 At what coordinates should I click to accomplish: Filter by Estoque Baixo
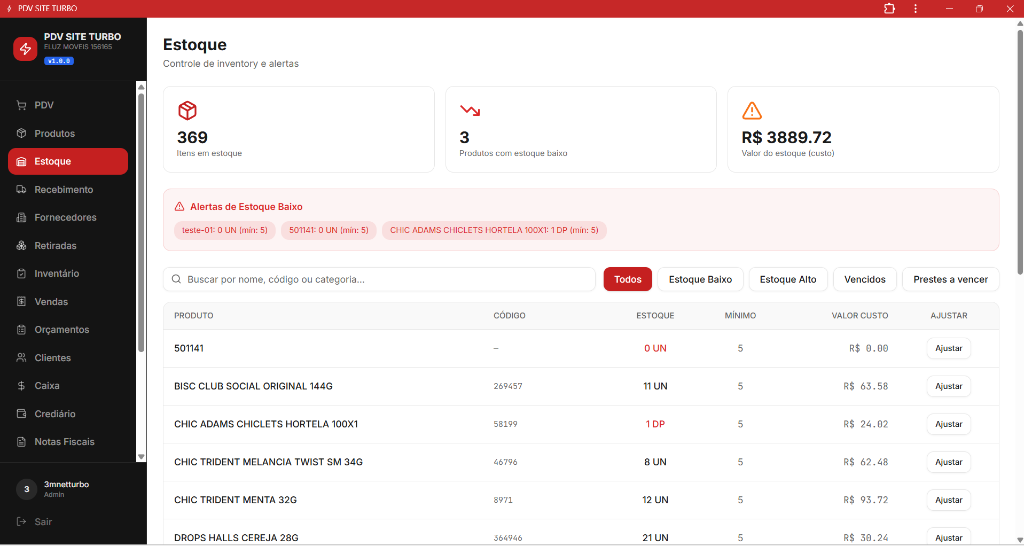[x=700, y=279]
